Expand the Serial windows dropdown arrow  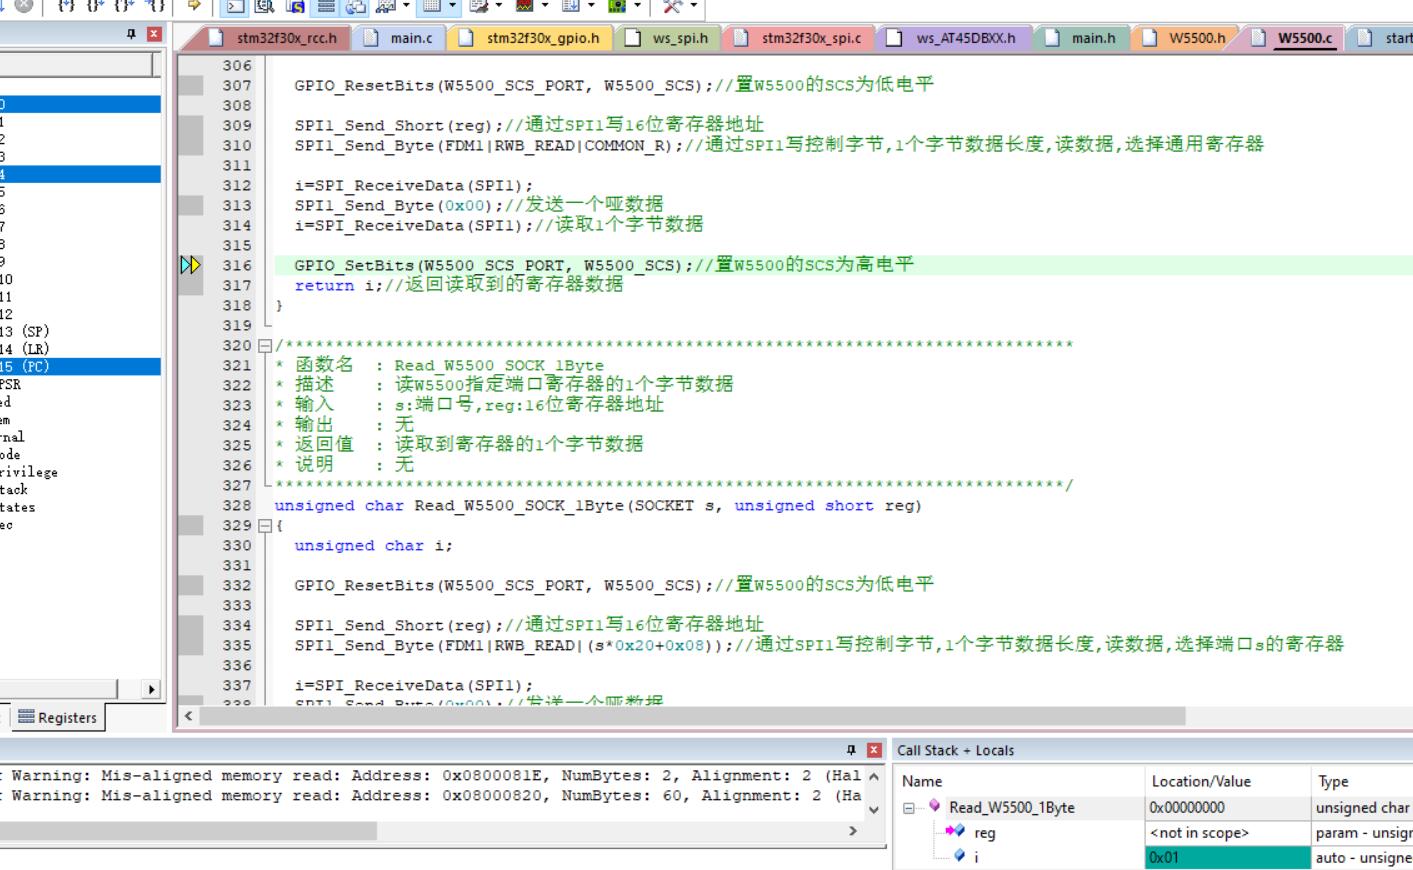click(498, 7)
